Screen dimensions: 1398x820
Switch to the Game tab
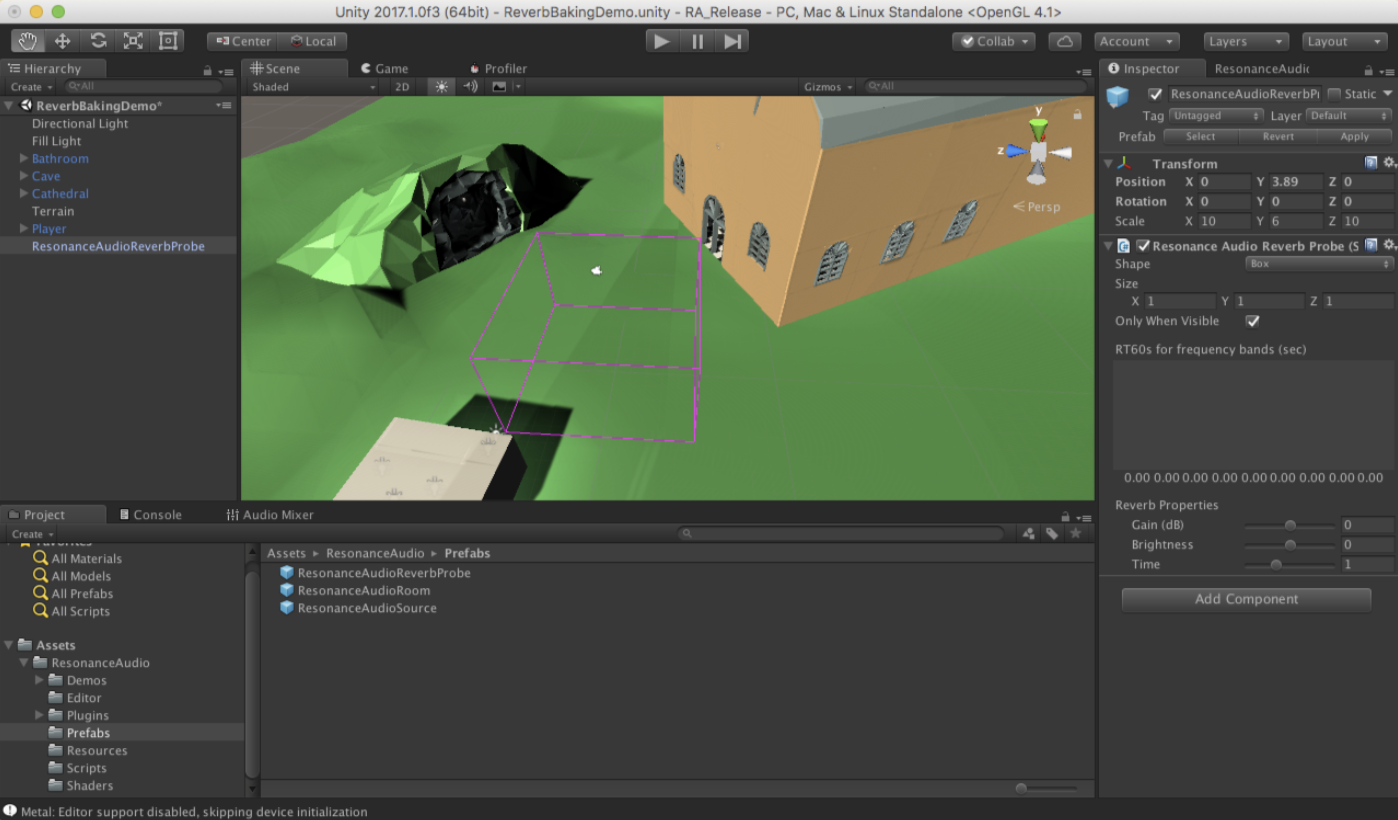point(391,69)
